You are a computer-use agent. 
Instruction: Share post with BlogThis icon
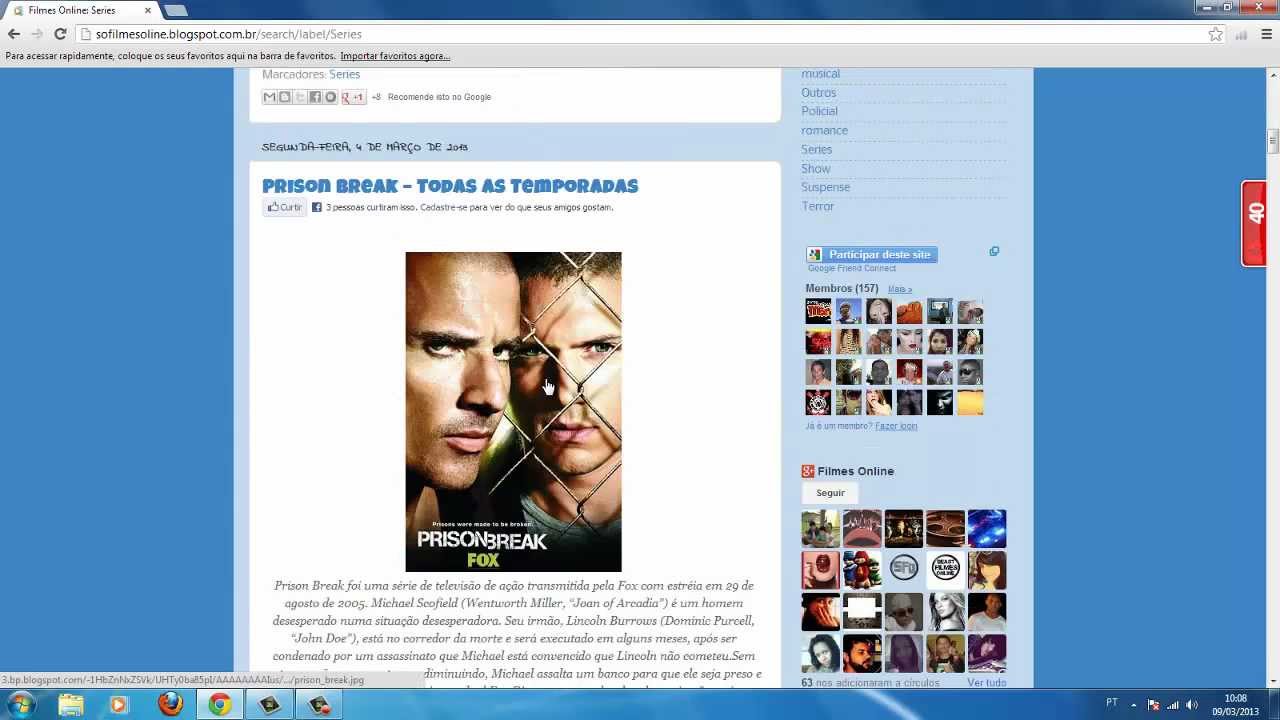tap(285, 97)
